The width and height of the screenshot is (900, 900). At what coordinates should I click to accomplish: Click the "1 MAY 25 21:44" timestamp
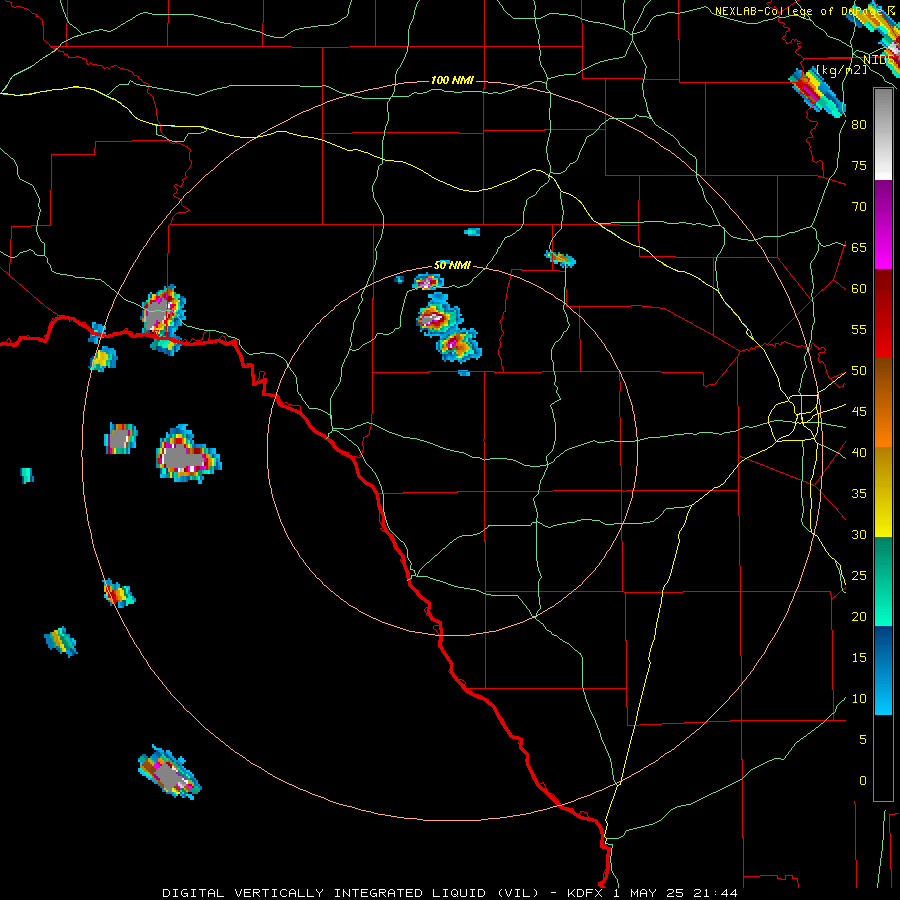tap(675, 893)
